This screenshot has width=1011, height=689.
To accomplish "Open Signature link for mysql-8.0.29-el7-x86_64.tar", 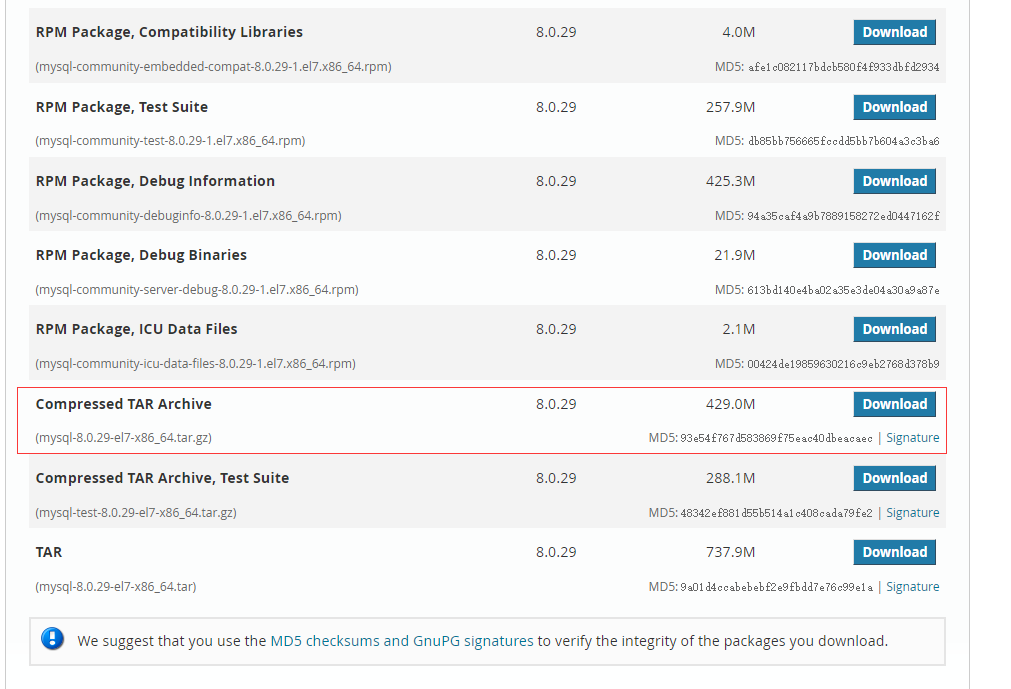I will [x=912, y=587].
